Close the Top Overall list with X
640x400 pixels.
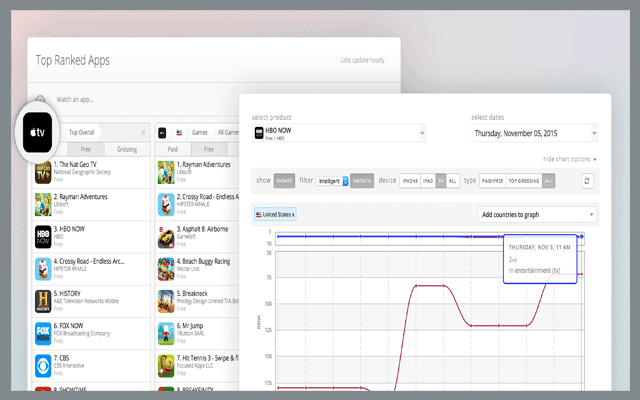(x=143, y=133)
